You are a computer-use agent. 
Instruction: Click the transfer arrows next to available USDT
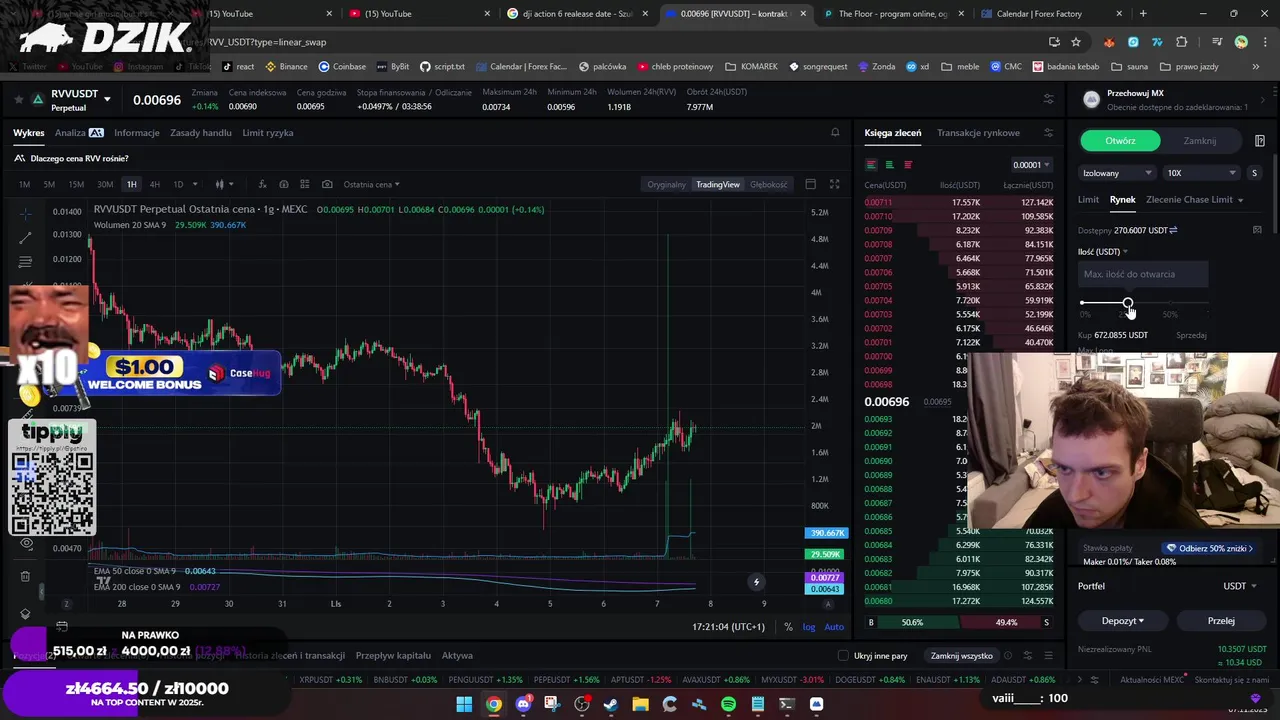1173,230
